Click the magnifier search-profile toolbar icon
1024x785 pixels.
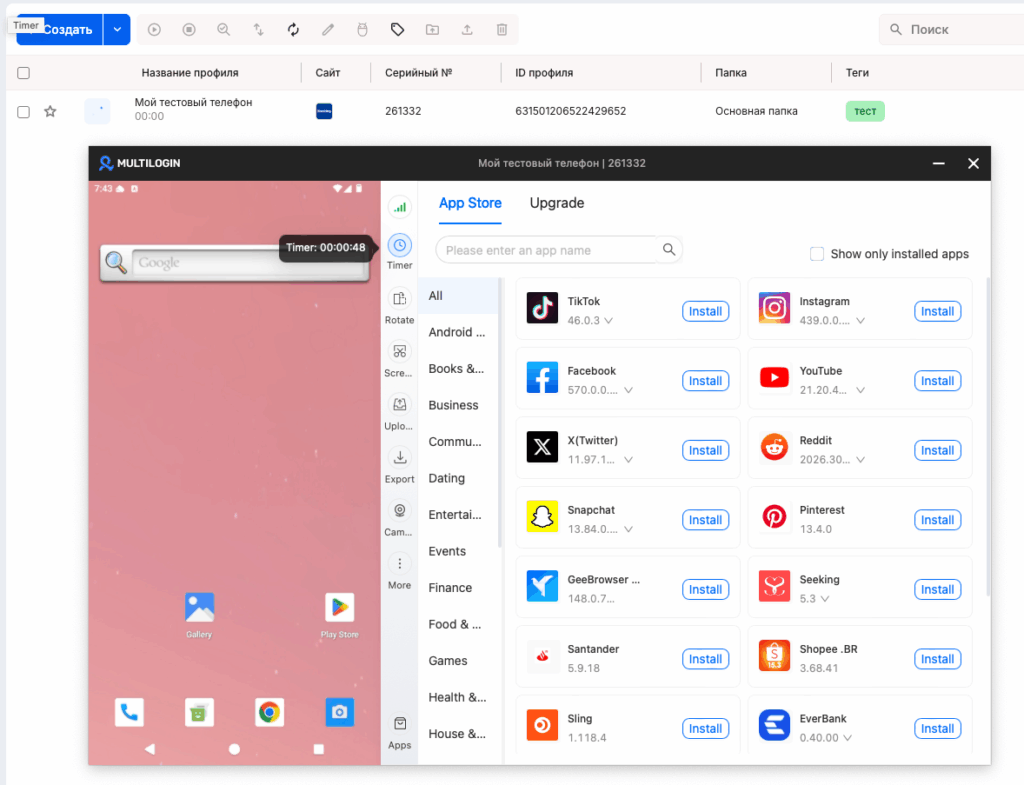223,29
